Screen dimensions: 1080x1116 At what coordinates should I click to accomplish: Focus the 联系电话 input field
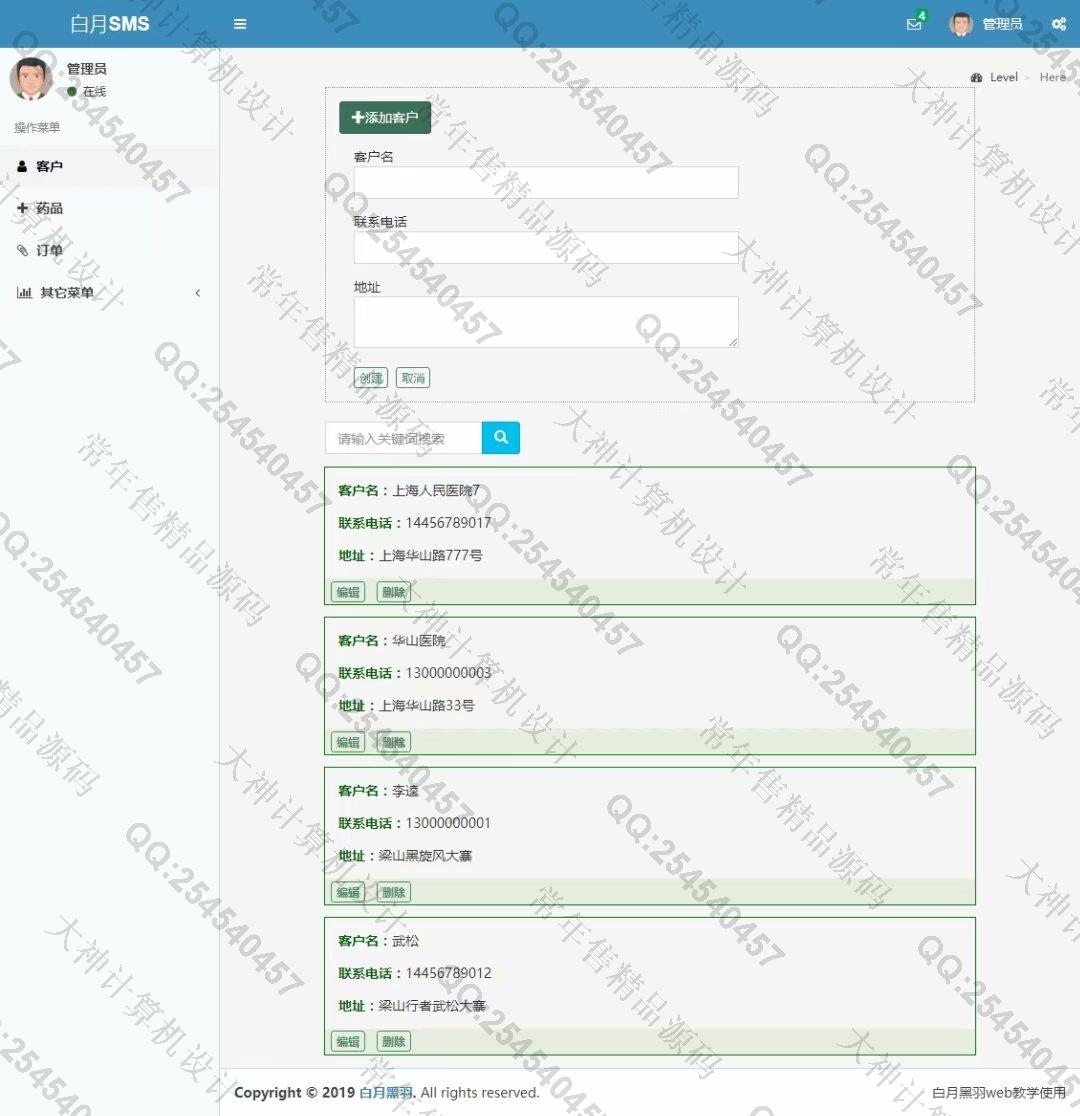click(546, 248)
